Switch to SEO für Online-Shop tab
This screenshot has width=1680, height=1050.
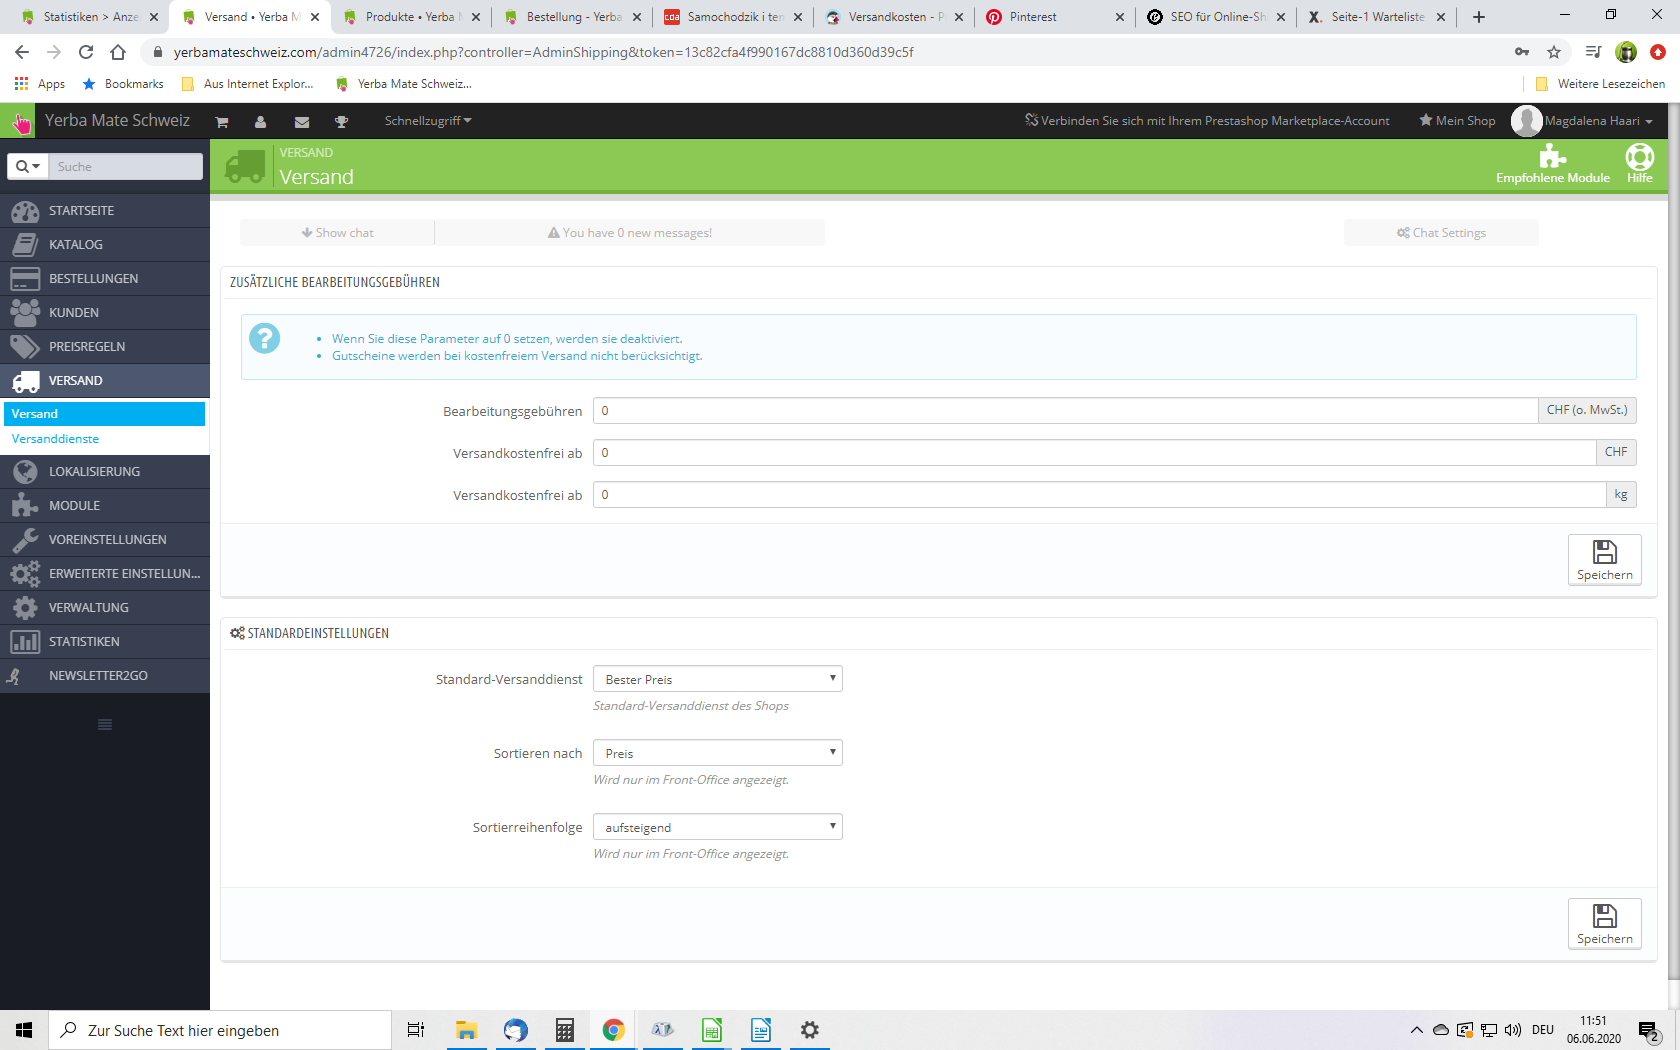1217,17
